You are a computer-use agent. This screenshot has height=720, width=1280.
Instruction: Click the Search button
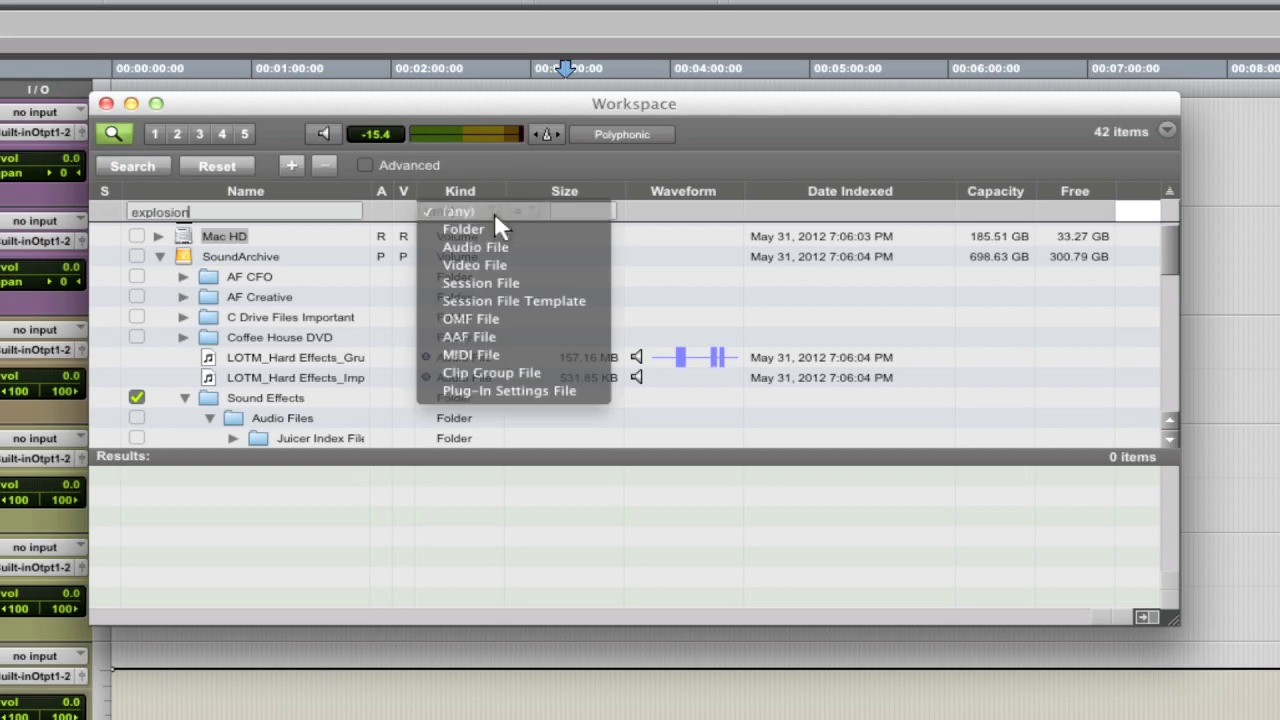(x=132, y=166)
